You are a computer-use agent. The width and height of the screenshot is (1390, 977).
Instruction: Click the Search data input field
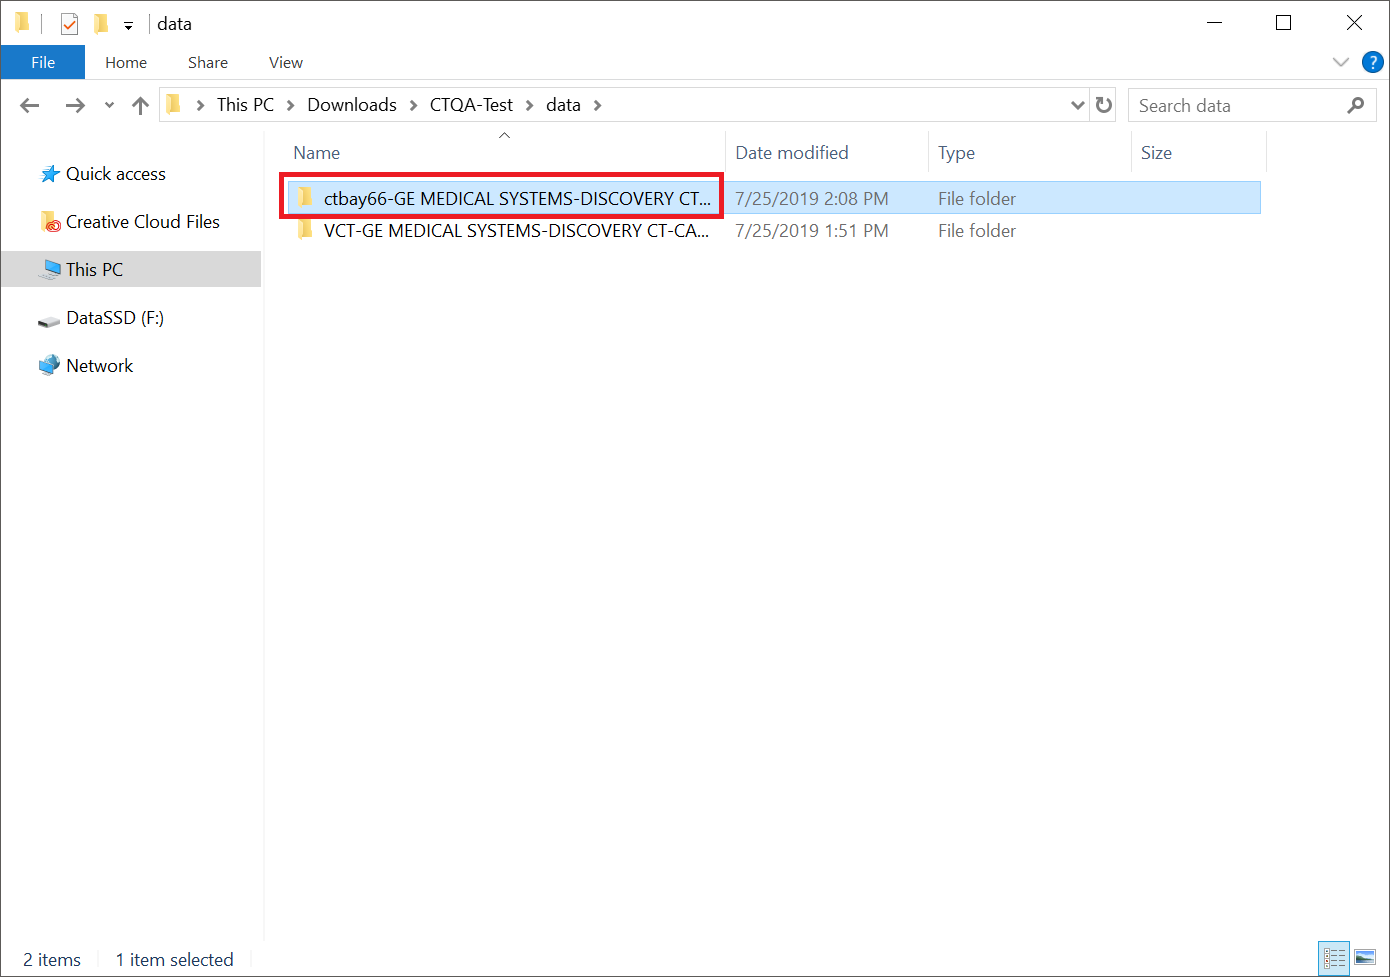click(1238, 105)
